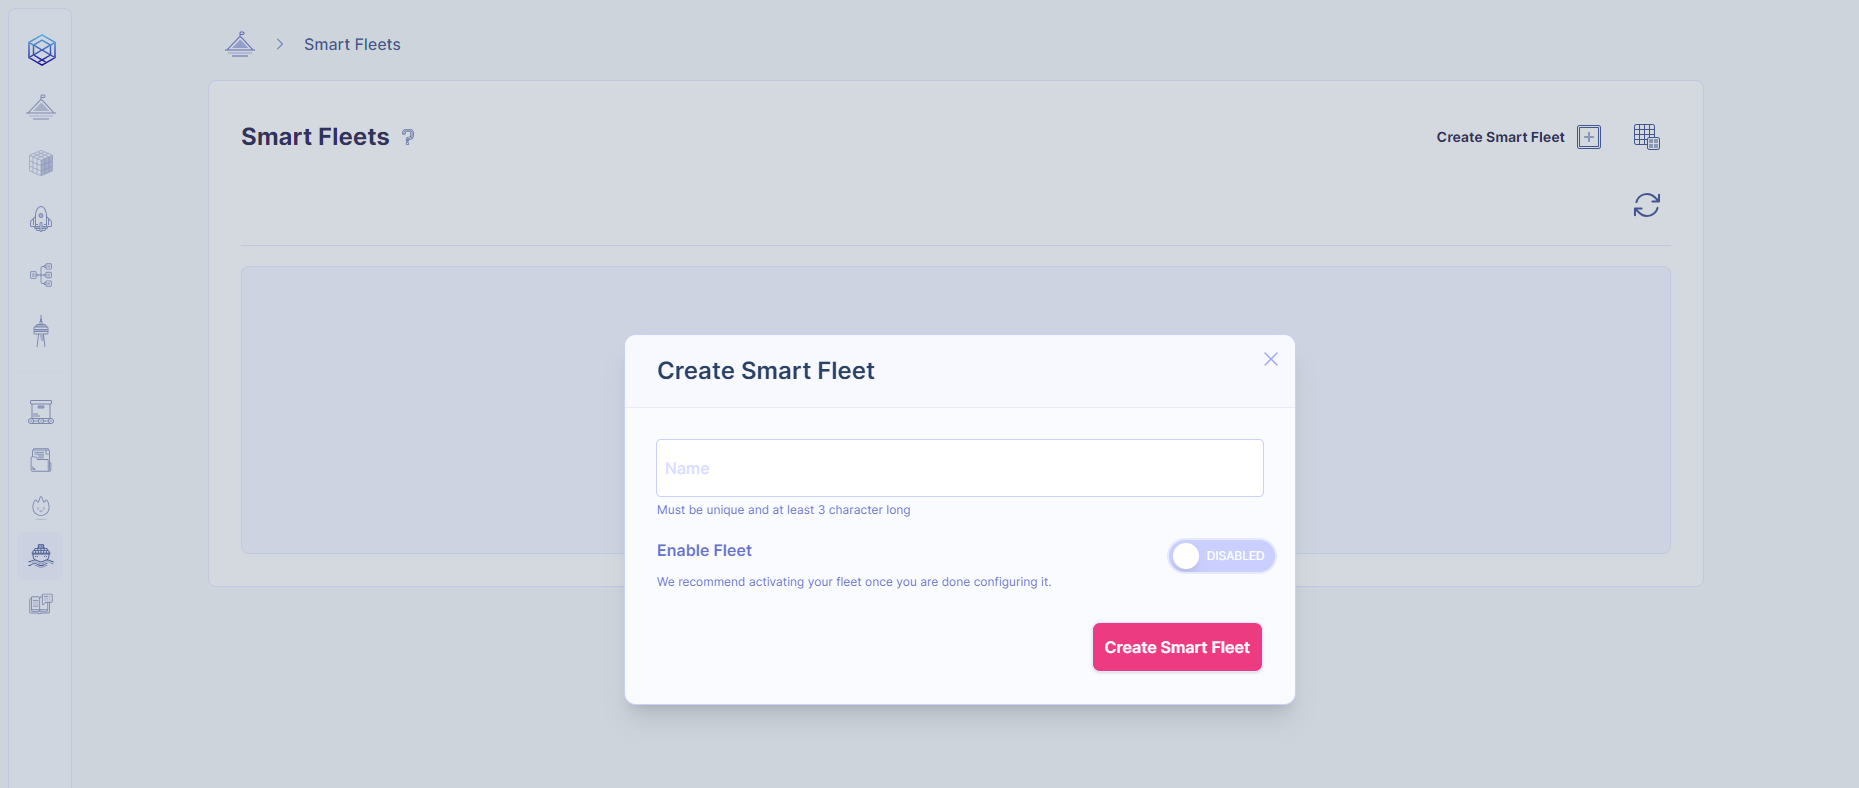The height and width of the screenshot is (788, 1859).
Task: Click the file folder icon in sidebar
Action: [41, 460]
